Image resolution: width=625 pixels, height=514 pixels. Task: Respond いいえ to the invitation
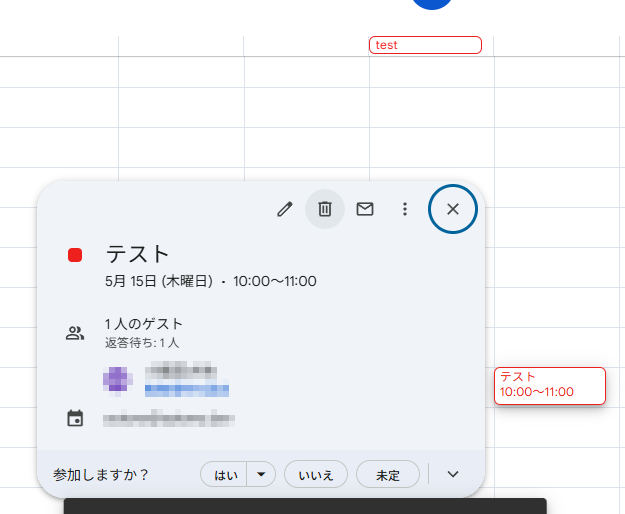pos(316,475)
